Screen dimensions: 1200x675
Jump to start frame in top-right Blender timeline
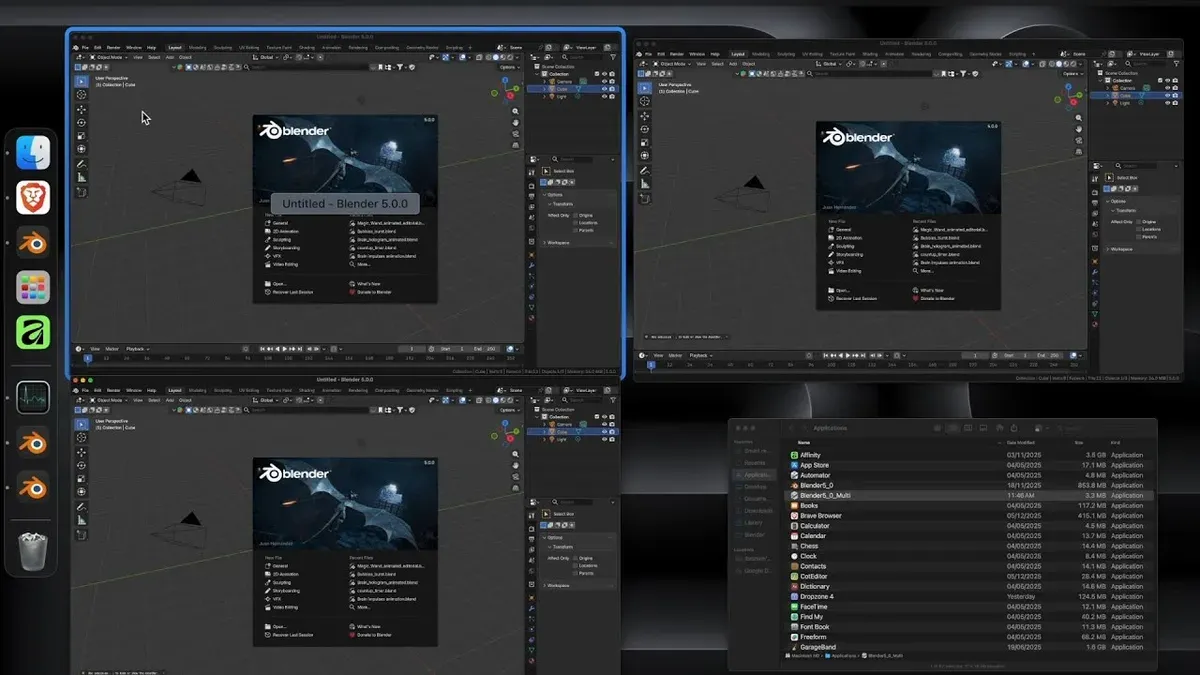(x=824, y=355)
